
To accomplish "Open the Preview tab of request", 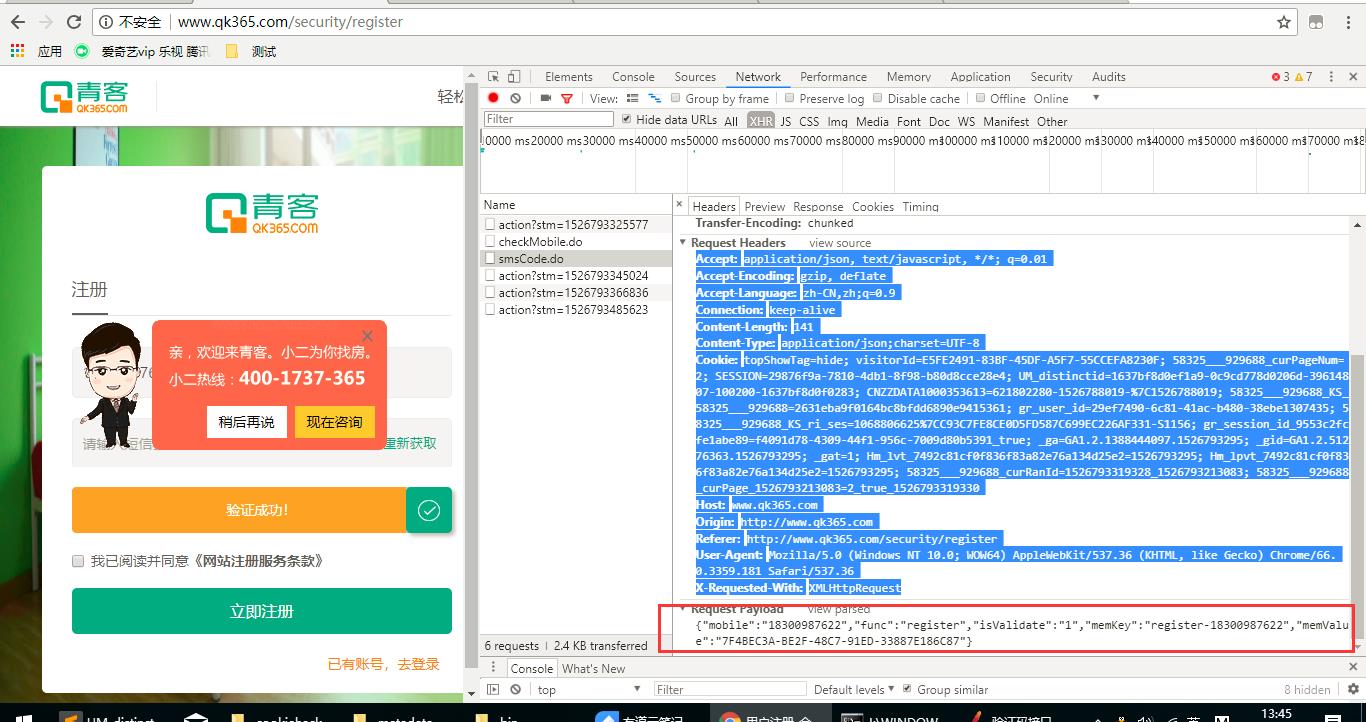I will pyautogui.click(x=765, y=207).
